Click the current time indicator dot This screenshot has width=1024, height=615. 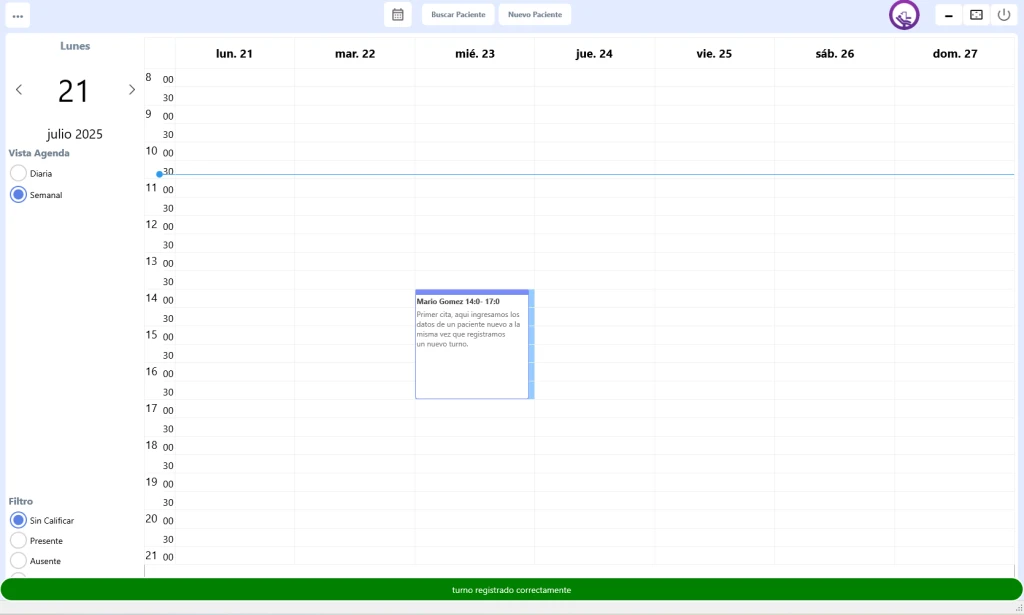coord(159,174)
